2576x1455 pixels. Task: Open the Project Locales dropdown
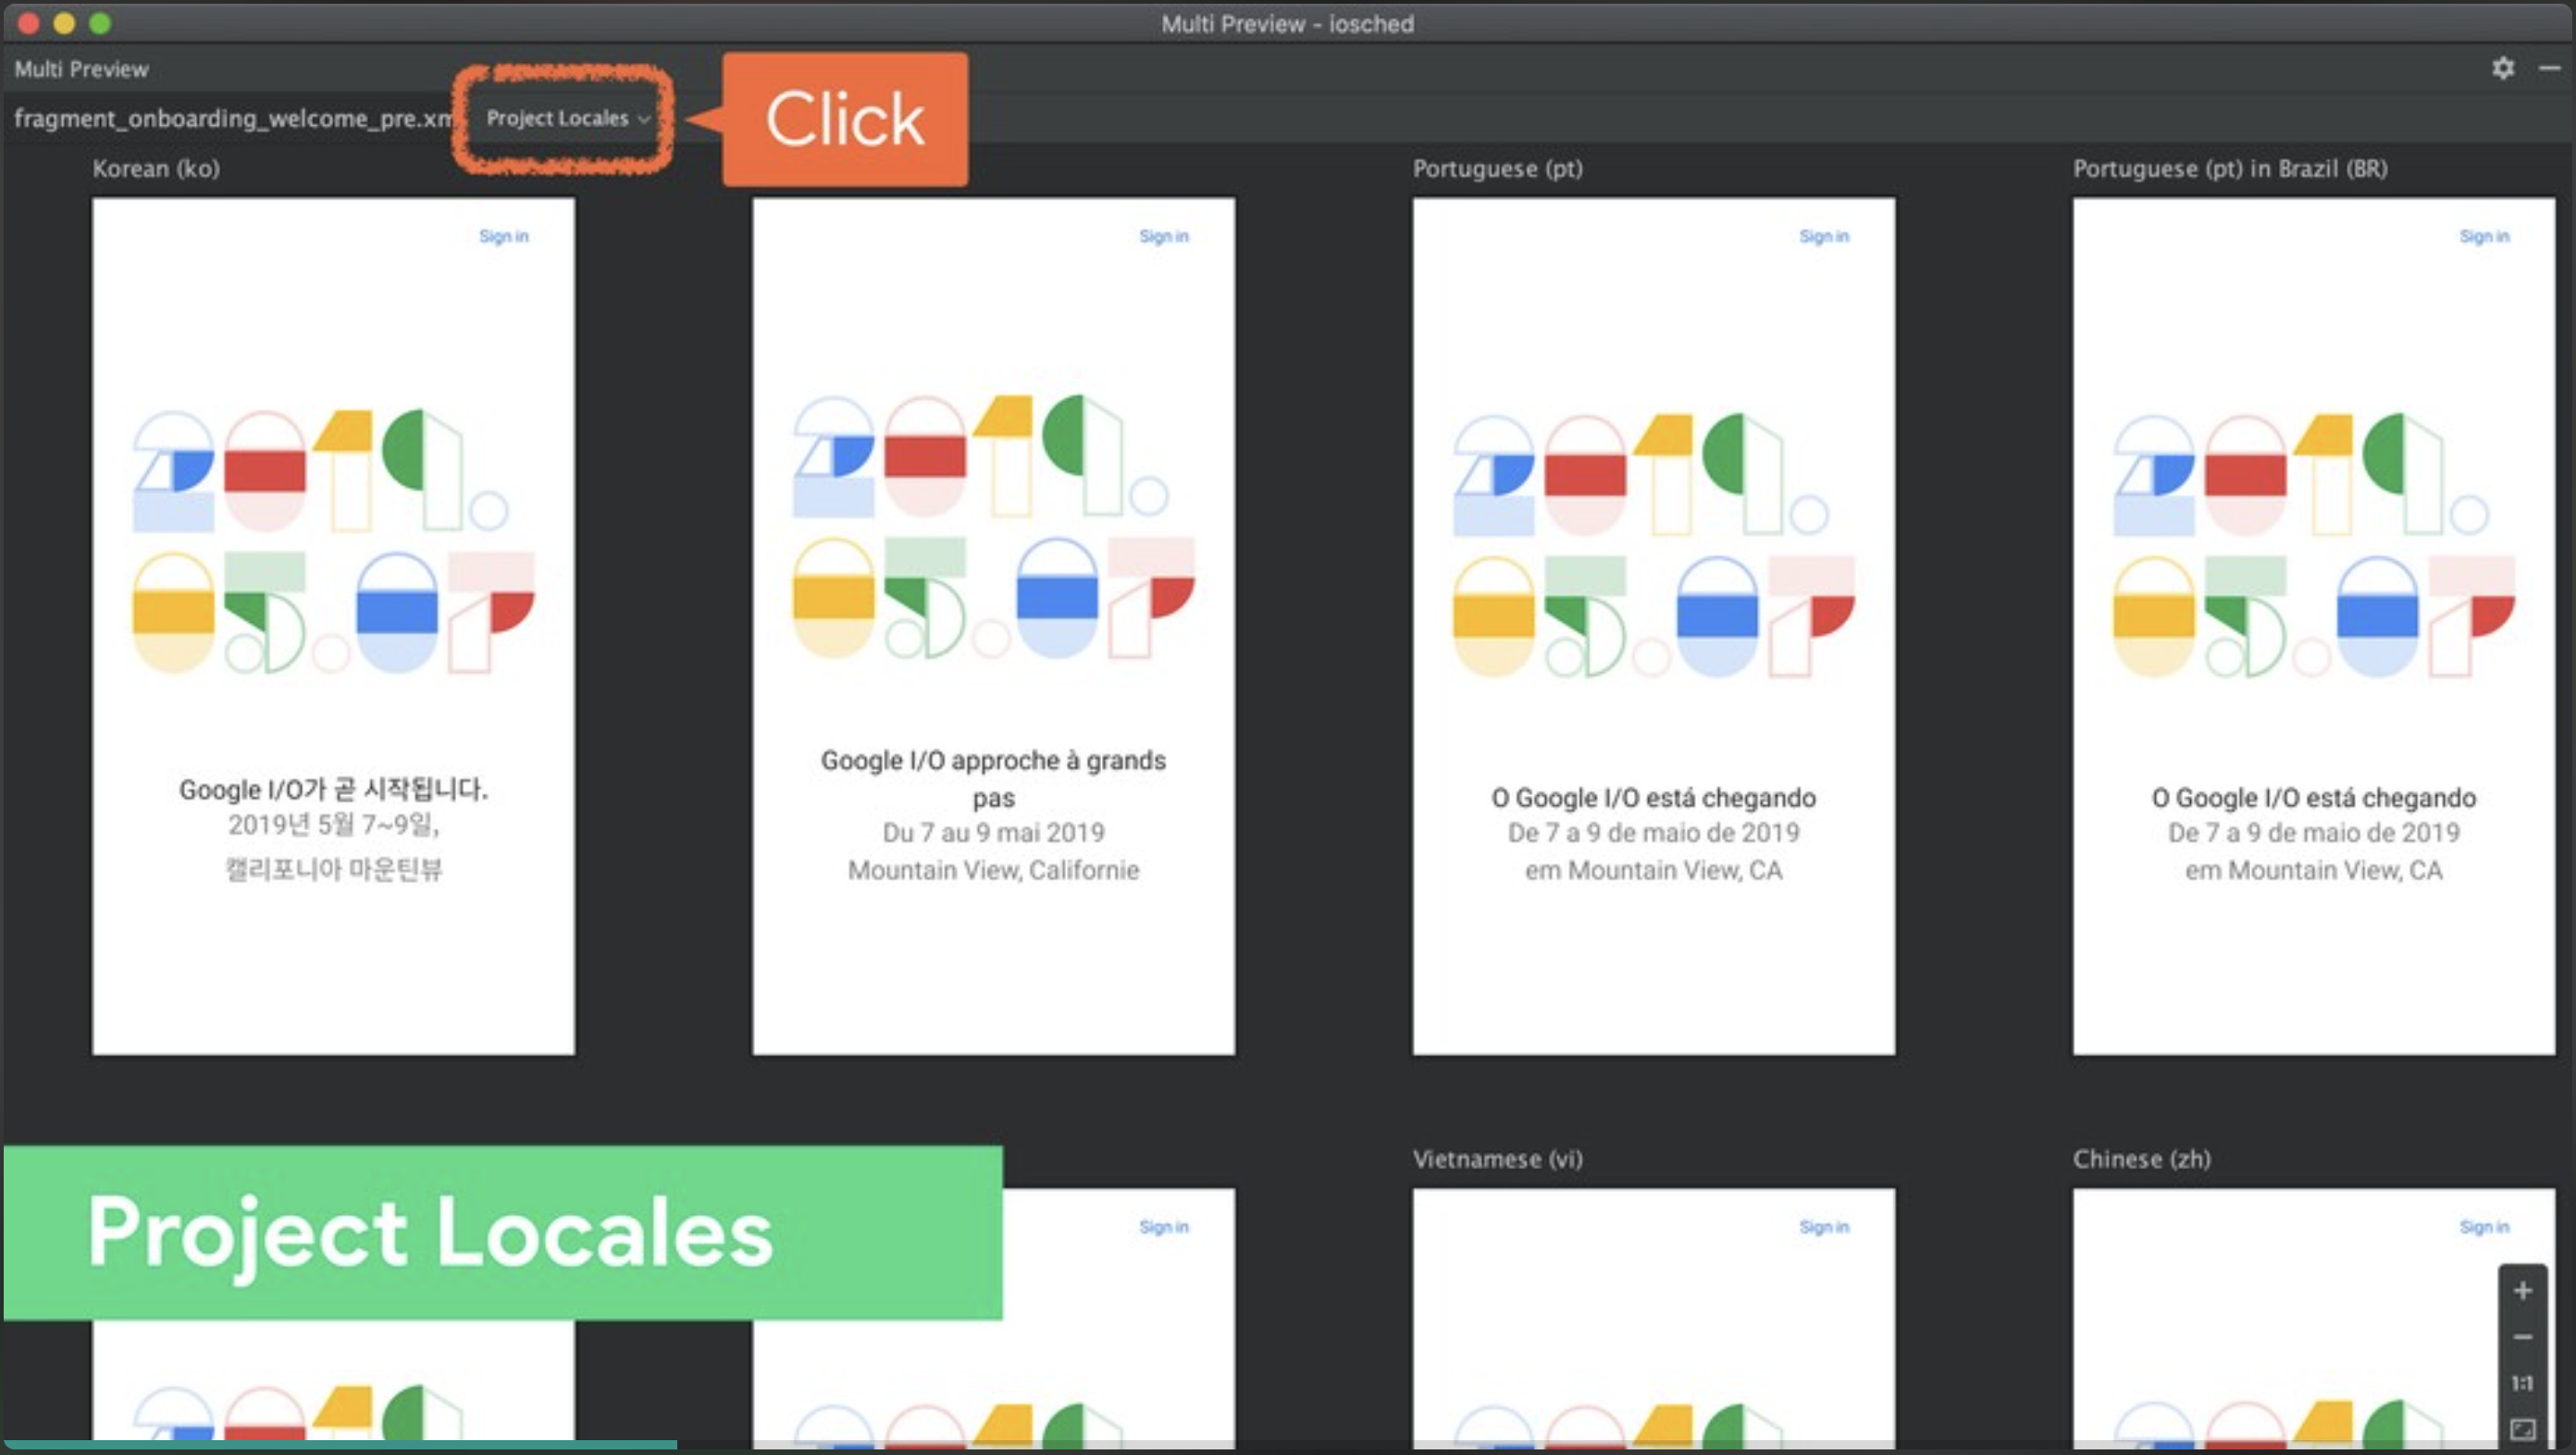[566, 118]
